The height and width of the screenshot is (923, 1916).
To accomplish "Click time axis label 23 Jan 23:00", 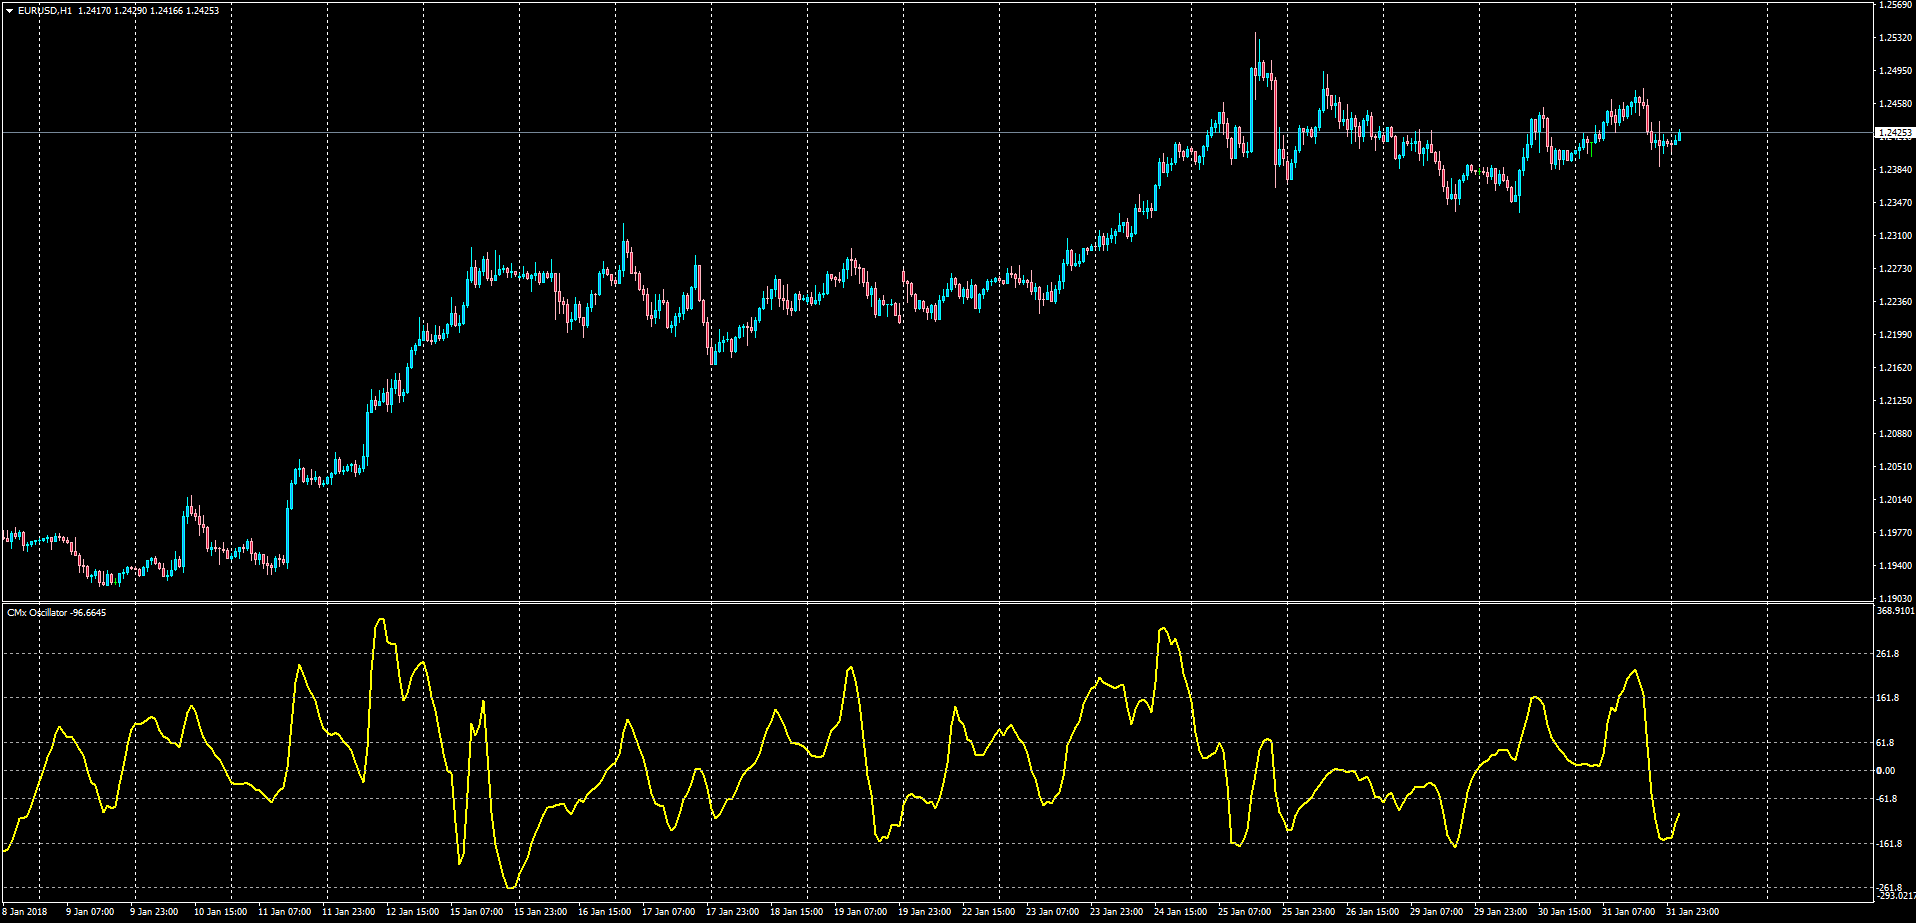I will point(1116,912).
